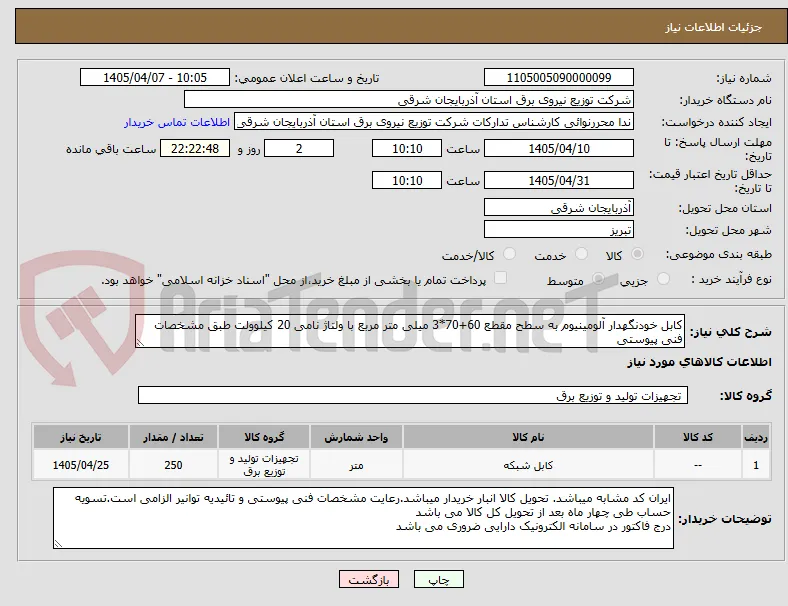
Task: Click the price validity time field 10:10
Action: coord(407,180)
